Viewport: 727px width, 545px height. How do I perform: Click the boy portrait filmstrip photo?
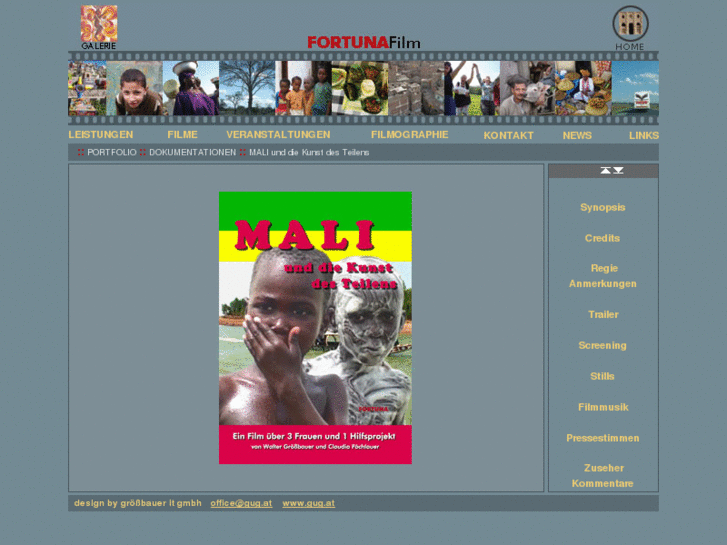134,88
